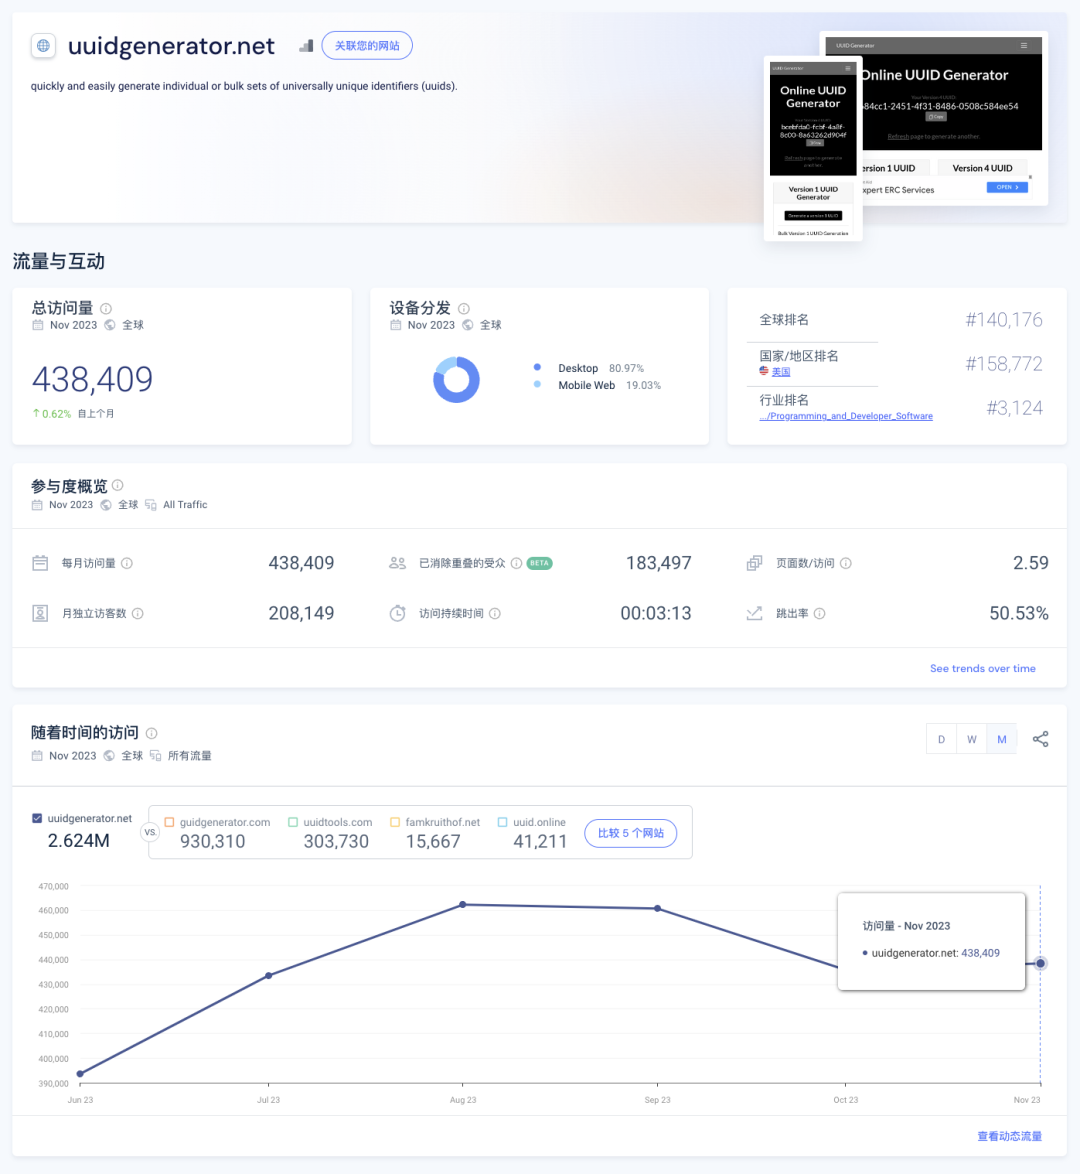
Task: Click the globe icon beside uuidgenerator.net title
Action: (x=43, y=46)
